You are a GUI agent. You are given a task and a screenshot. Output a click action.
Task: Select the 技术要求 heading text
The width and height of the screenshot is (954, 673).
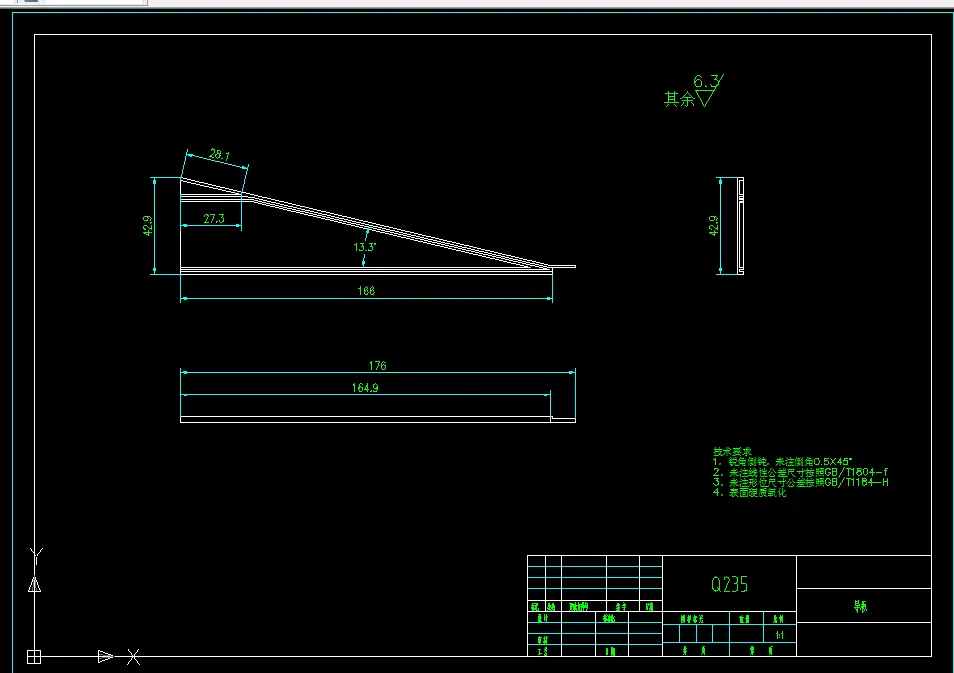click(732, 452)
